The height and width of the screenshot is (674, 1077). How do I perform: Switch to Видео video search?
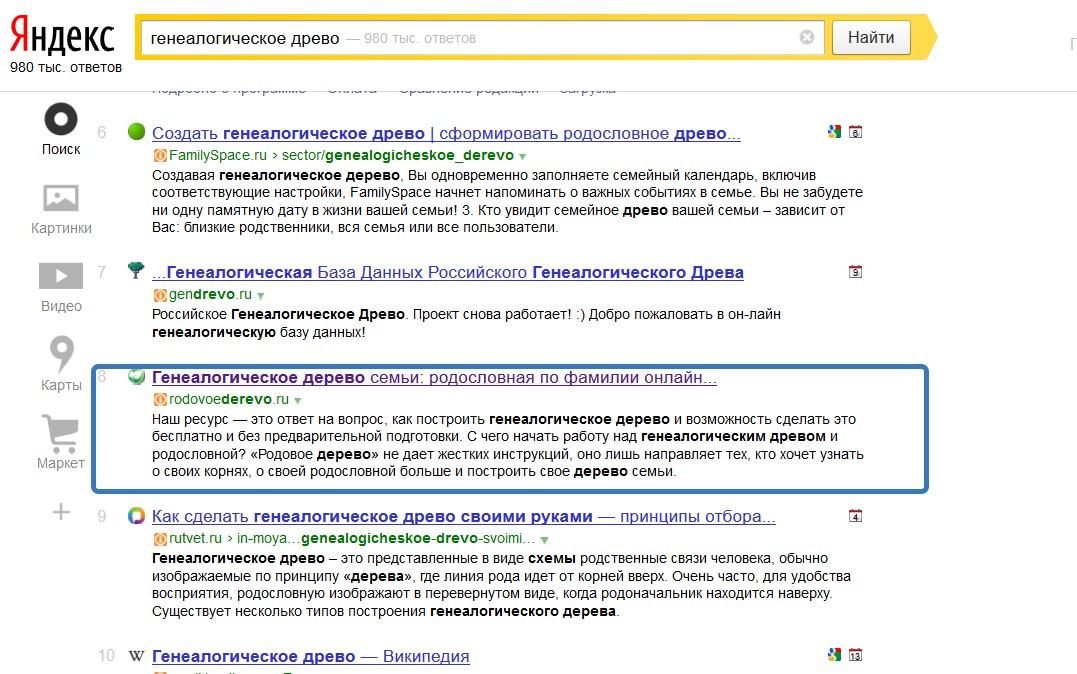pos(61,276)
